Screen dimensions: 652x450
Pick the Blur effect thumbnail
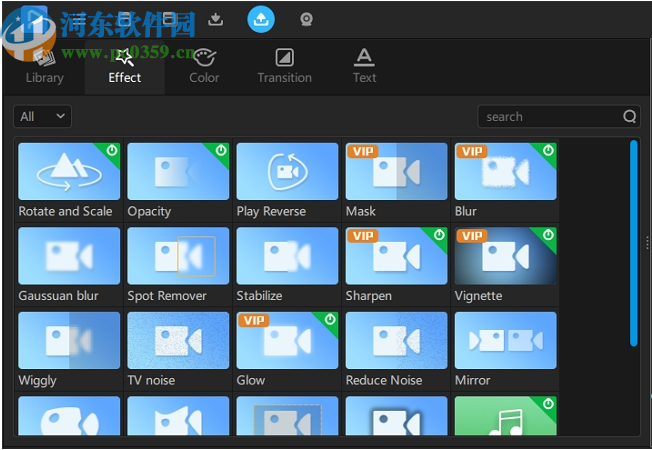(x=506, y=171)
